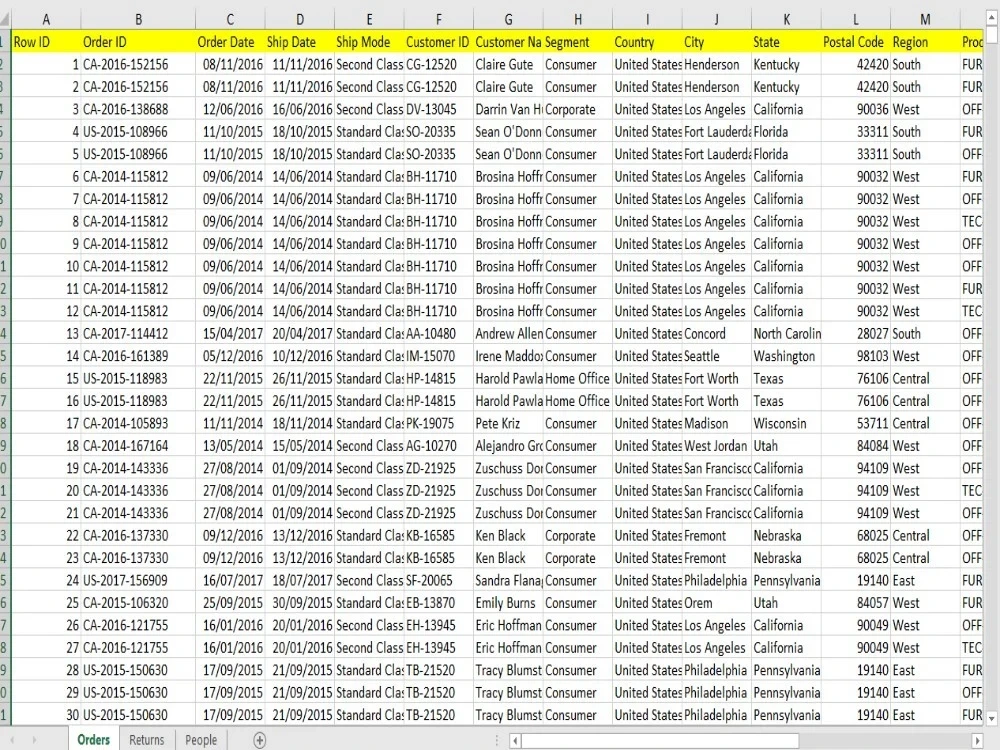
Task: Select customer ID cell DV-13045
Action: 439,110
